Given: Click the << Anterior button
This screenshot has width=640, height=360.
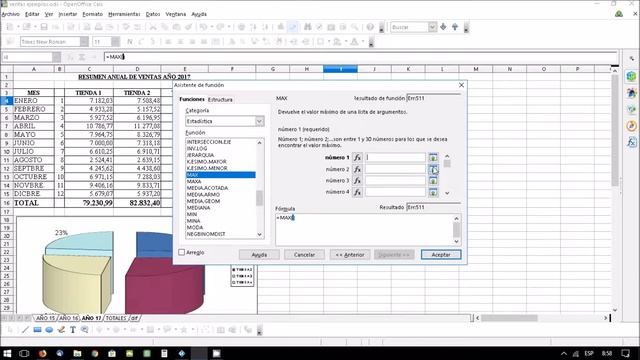Looking at the screenshot, I should 350,255.
